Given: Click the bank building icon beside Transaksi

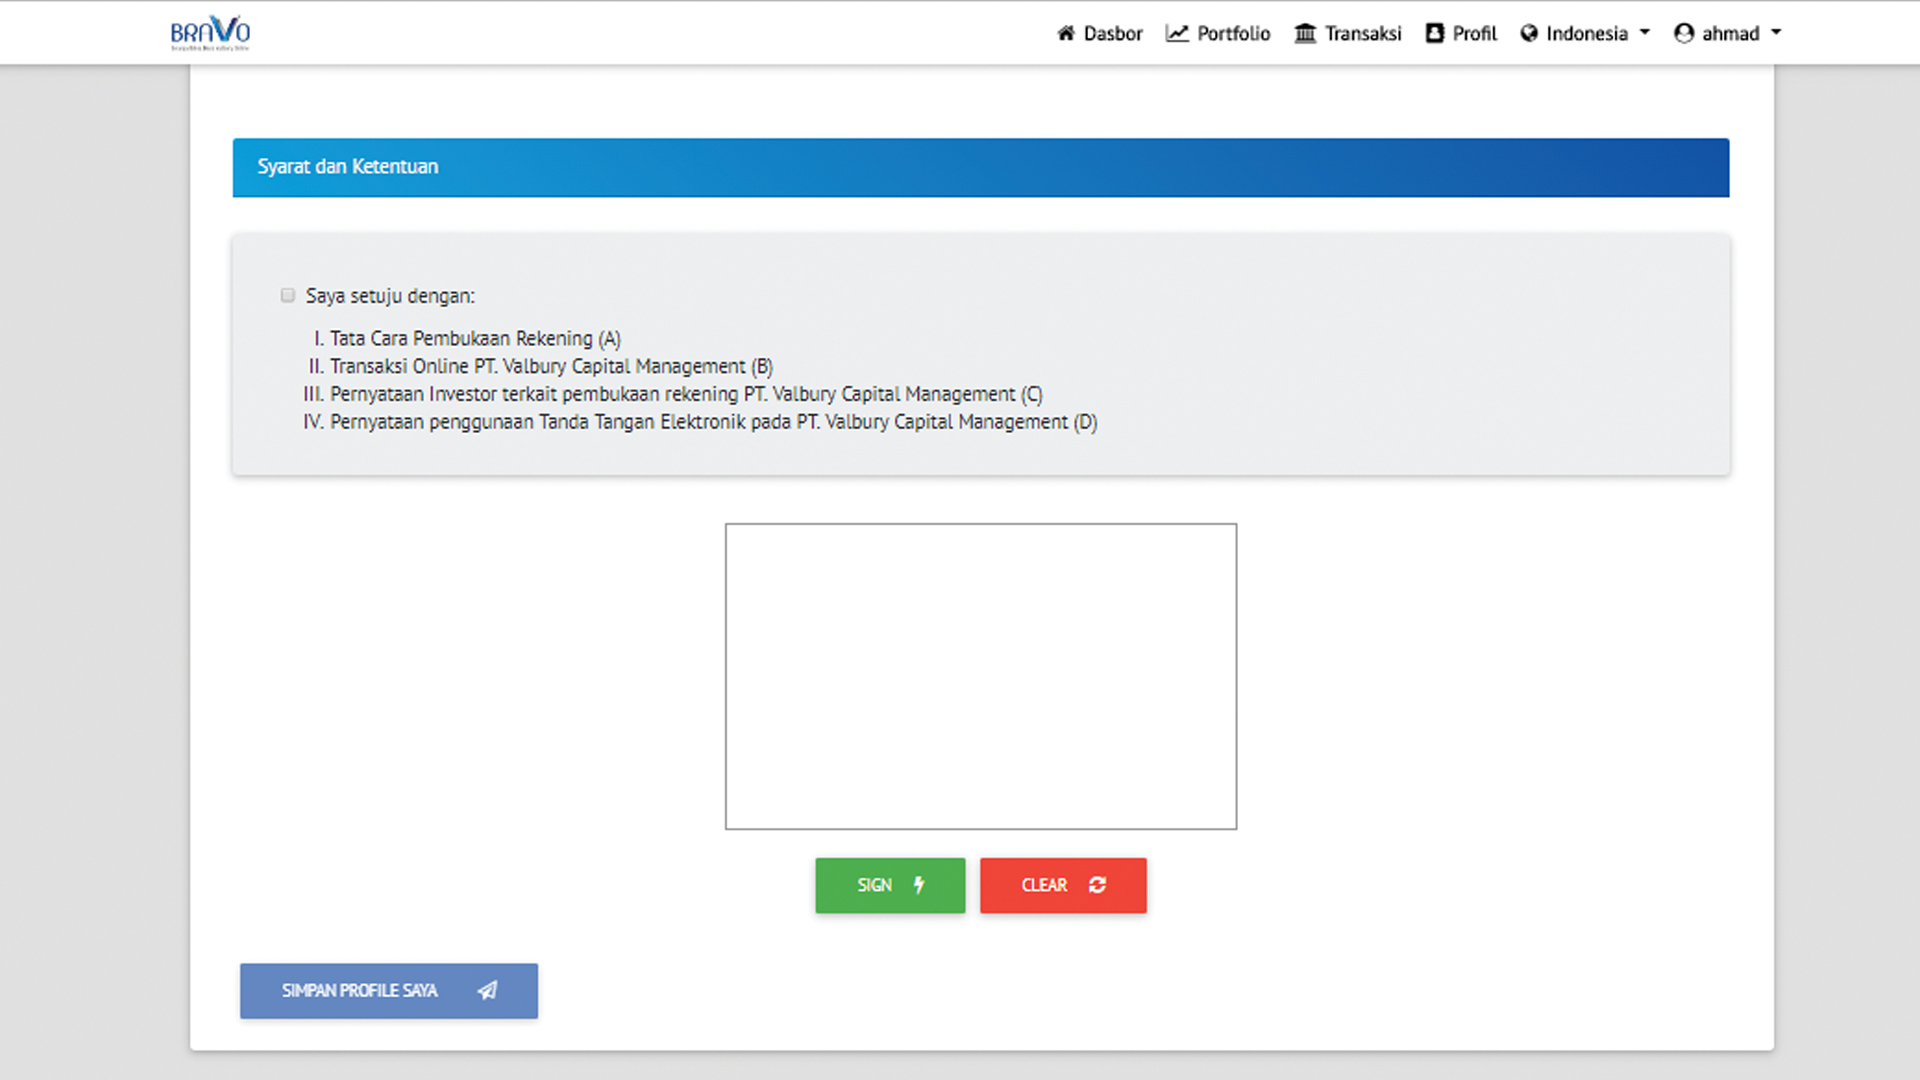Looking at the screenshot, I should tap(1305, 33).
